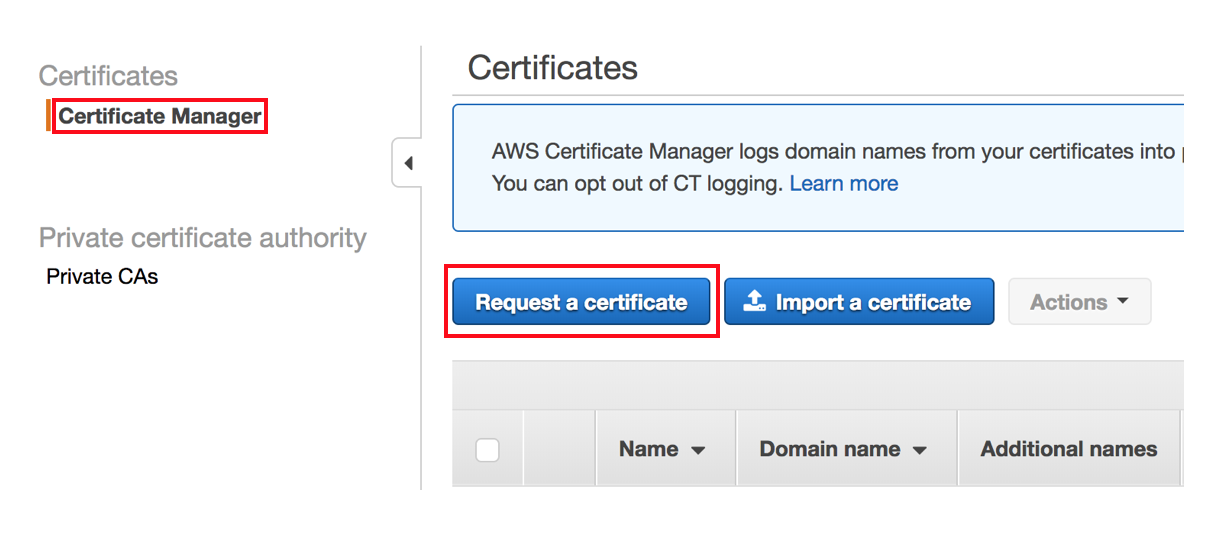The width and height of the screenshot is (1218, 560).
Task: Collapse the left navigation panel arrow
Action: 408,163
